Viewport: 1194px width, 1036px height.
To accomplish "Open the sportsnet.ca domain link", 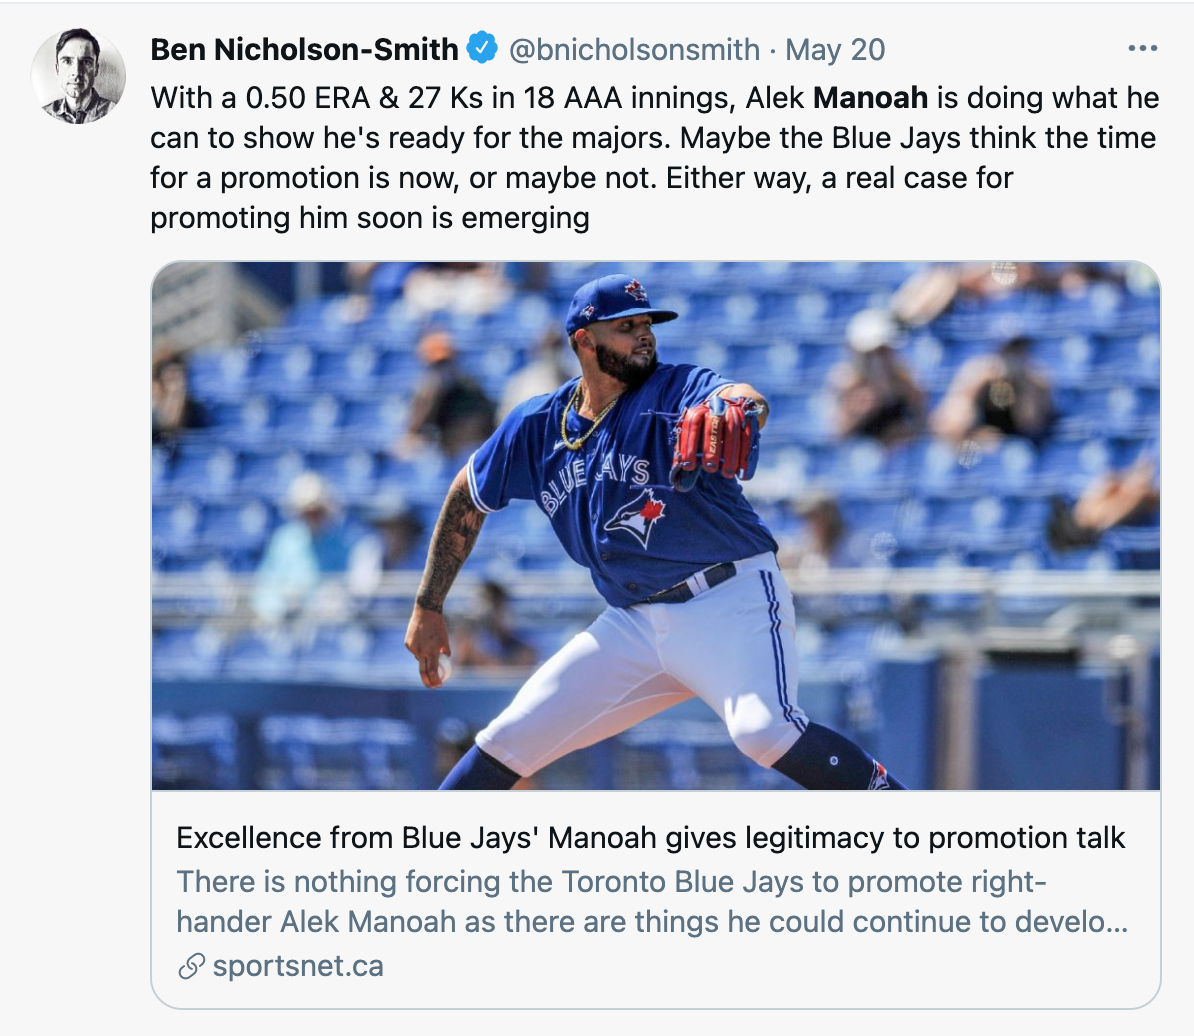I will pos(298,966).
